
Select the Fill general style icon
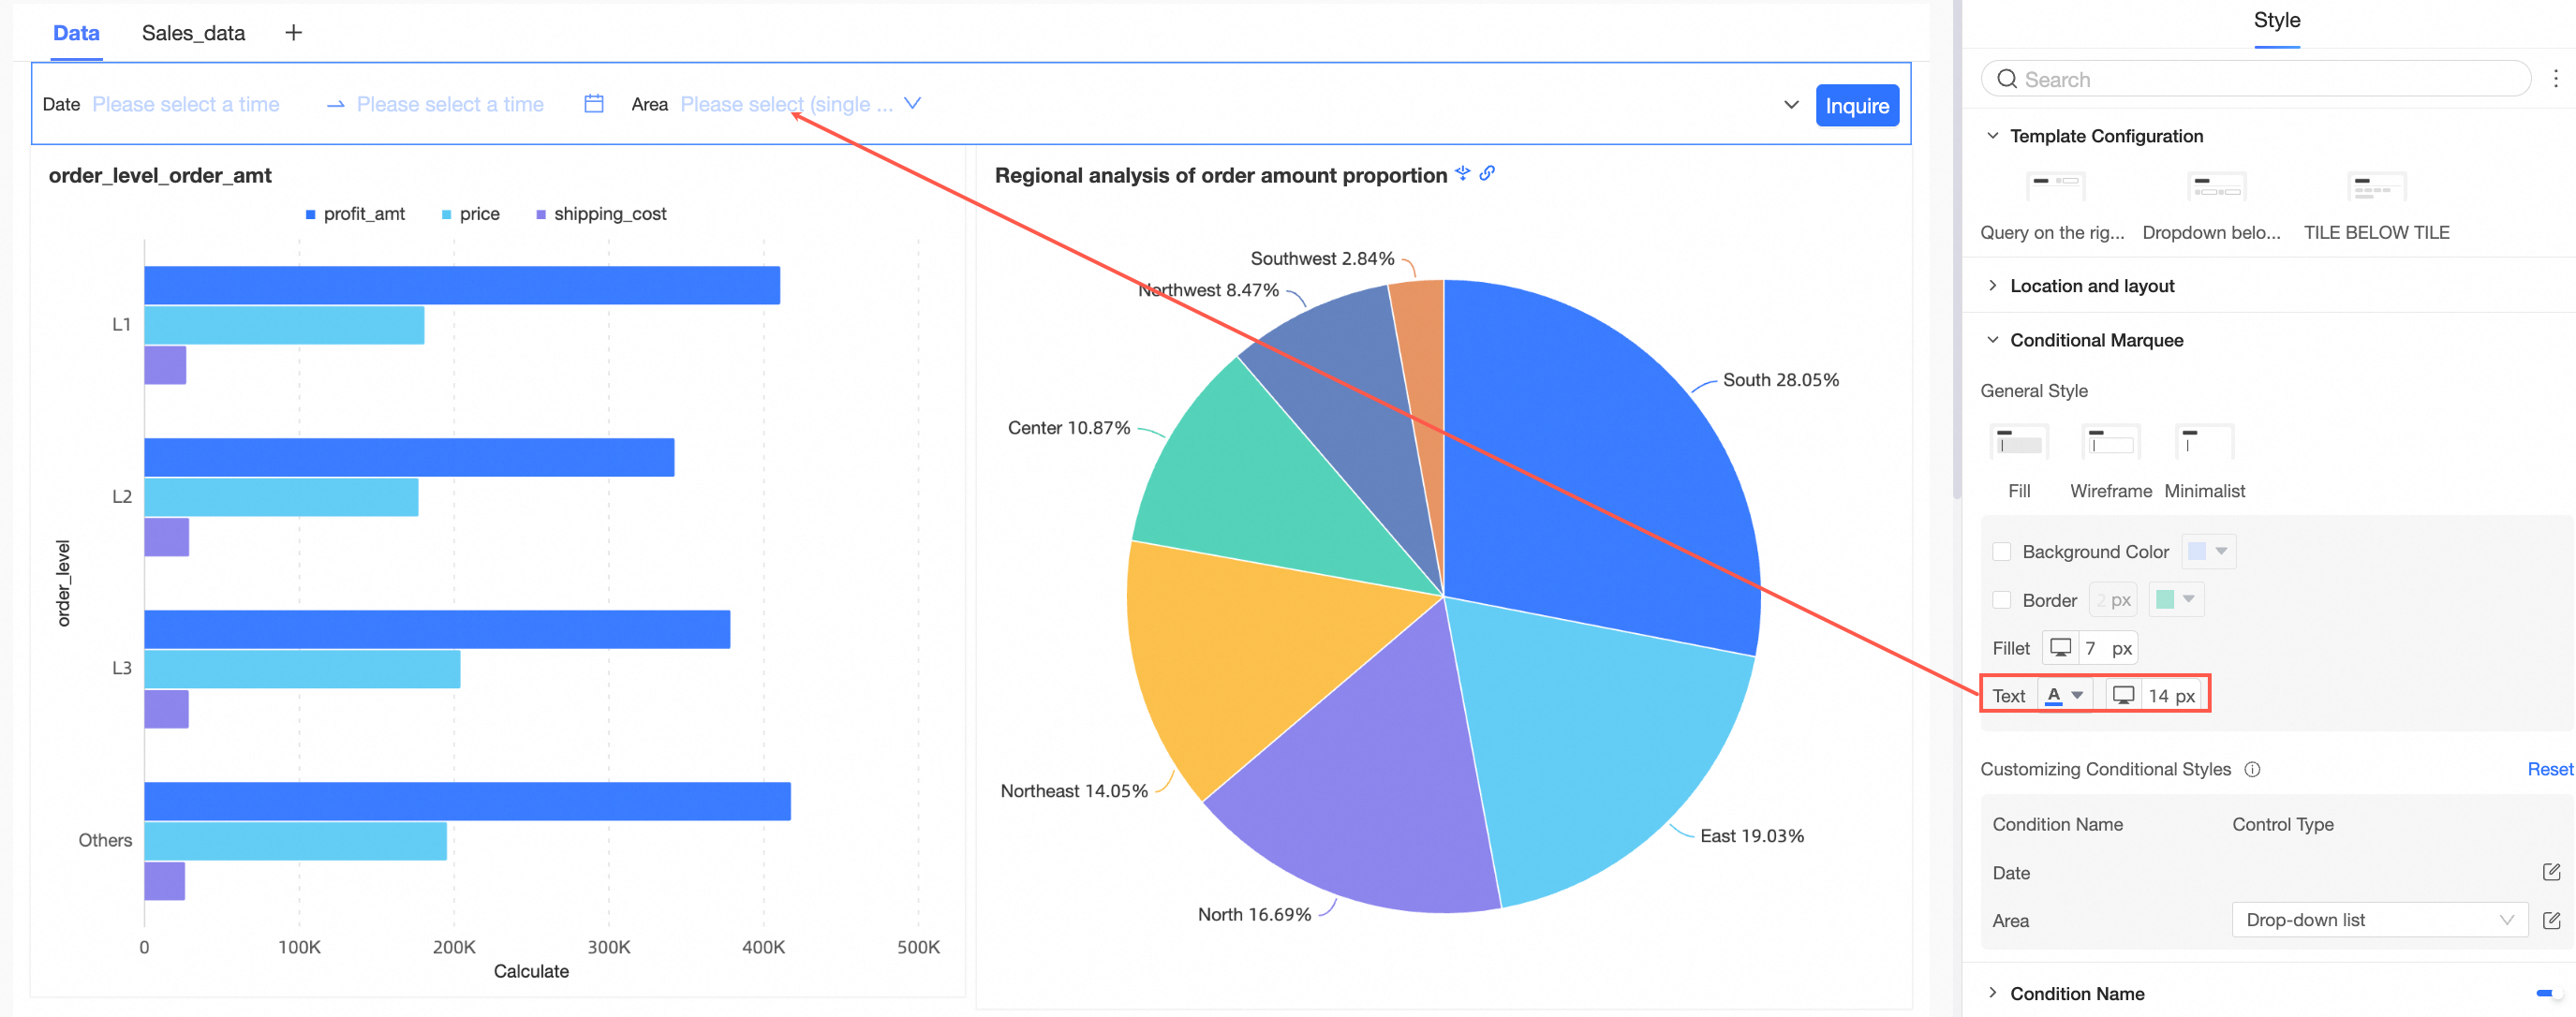(2019, 442)
